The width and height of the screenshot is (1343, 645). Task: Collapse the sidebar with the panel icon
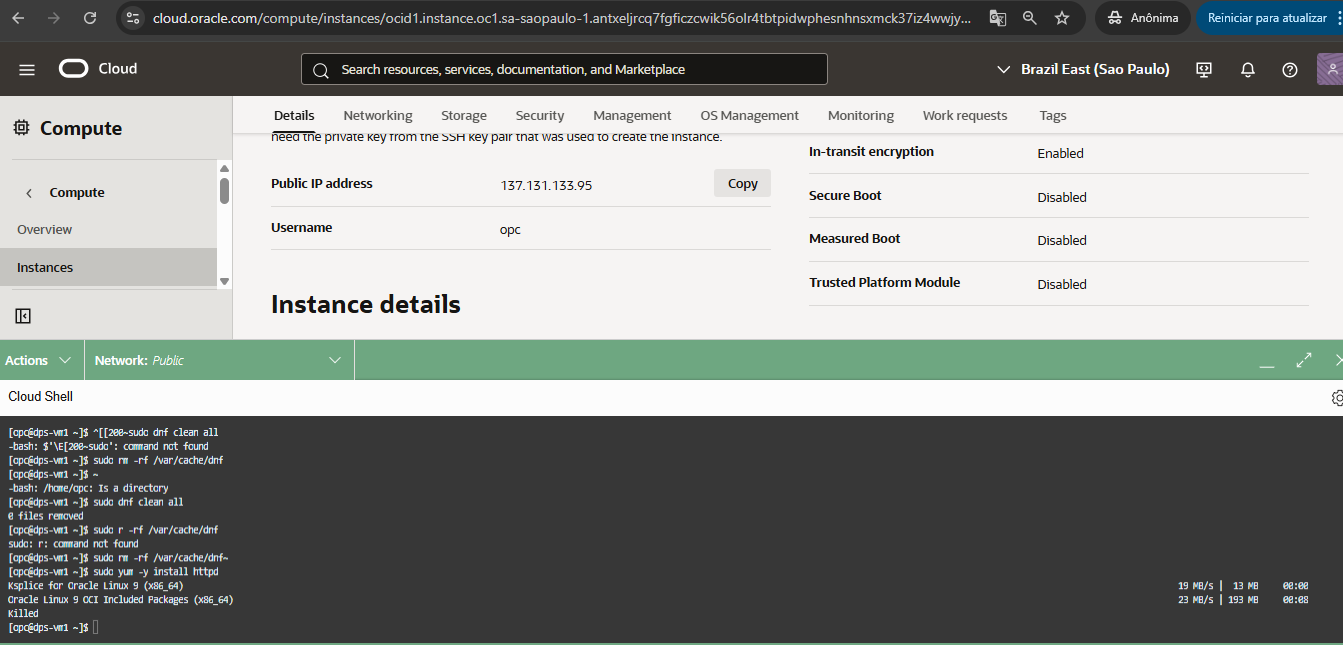24,316
